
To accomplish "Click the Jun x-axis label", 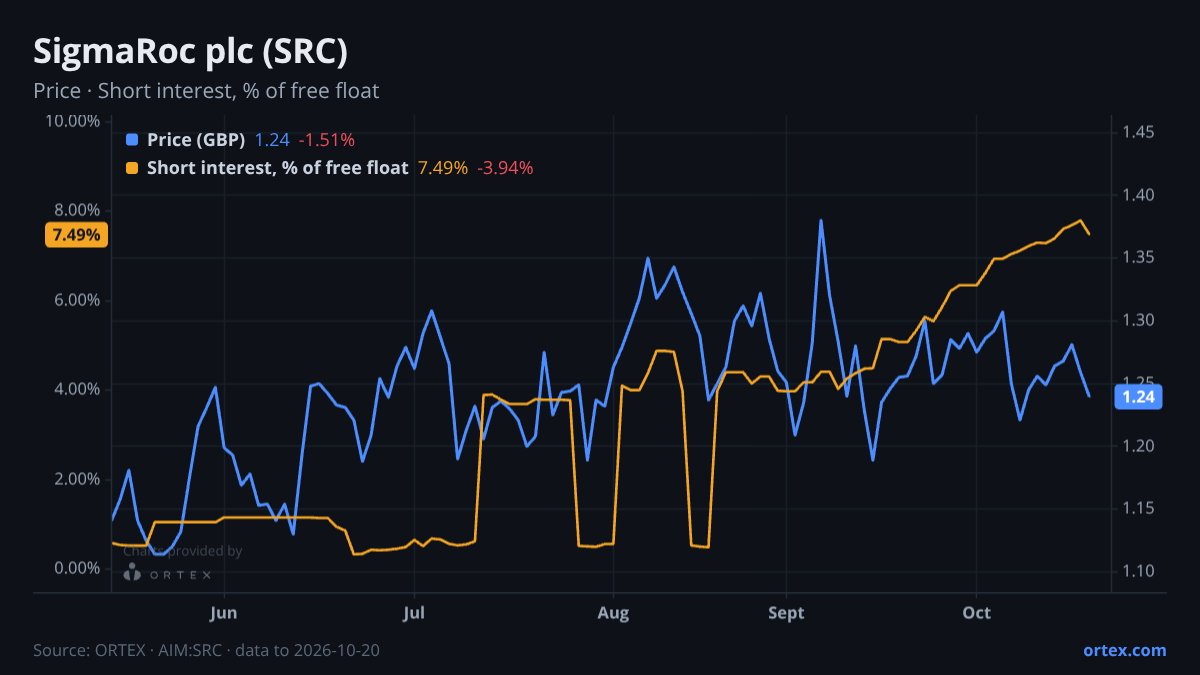I will click(x=224, y=612).
